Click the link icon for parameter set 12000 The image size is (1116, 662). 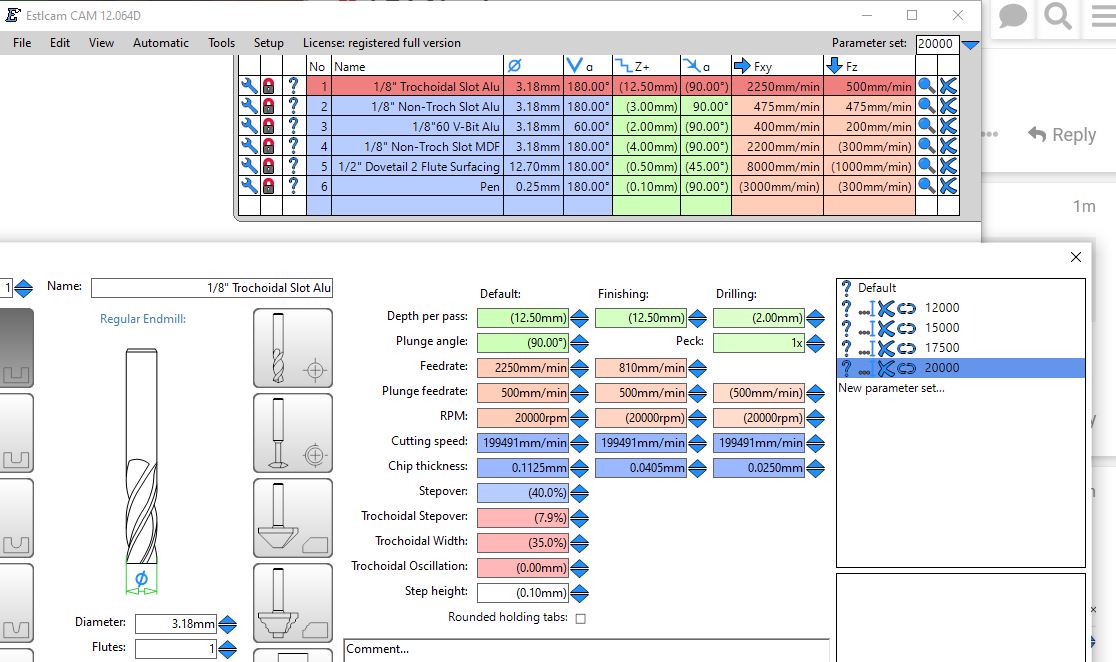(x=906, y=308)
